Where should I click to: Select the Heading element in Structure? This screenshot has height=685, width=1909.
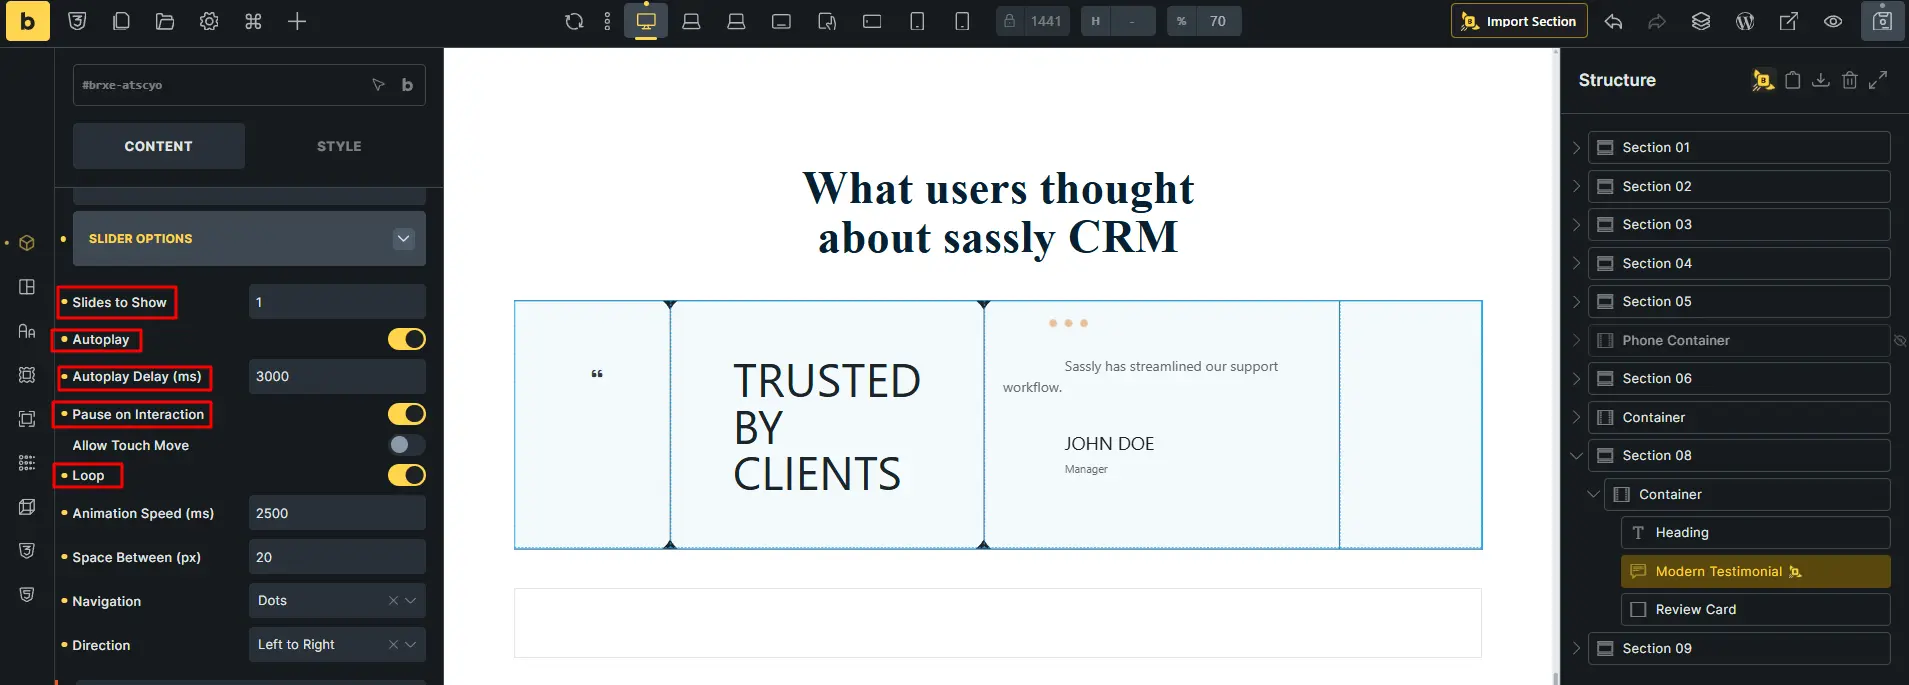[1755, 532]
